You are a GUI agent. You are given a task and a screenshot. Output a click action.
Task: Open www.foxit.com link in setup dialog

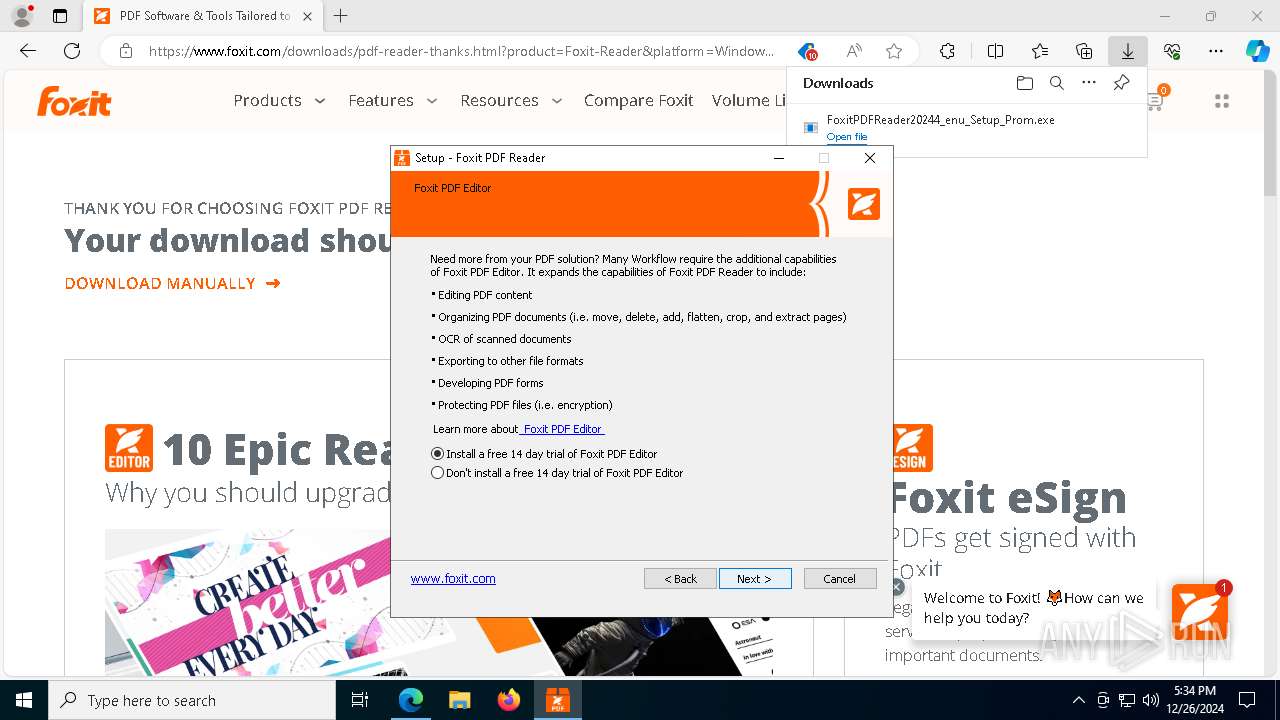point(453,578)
